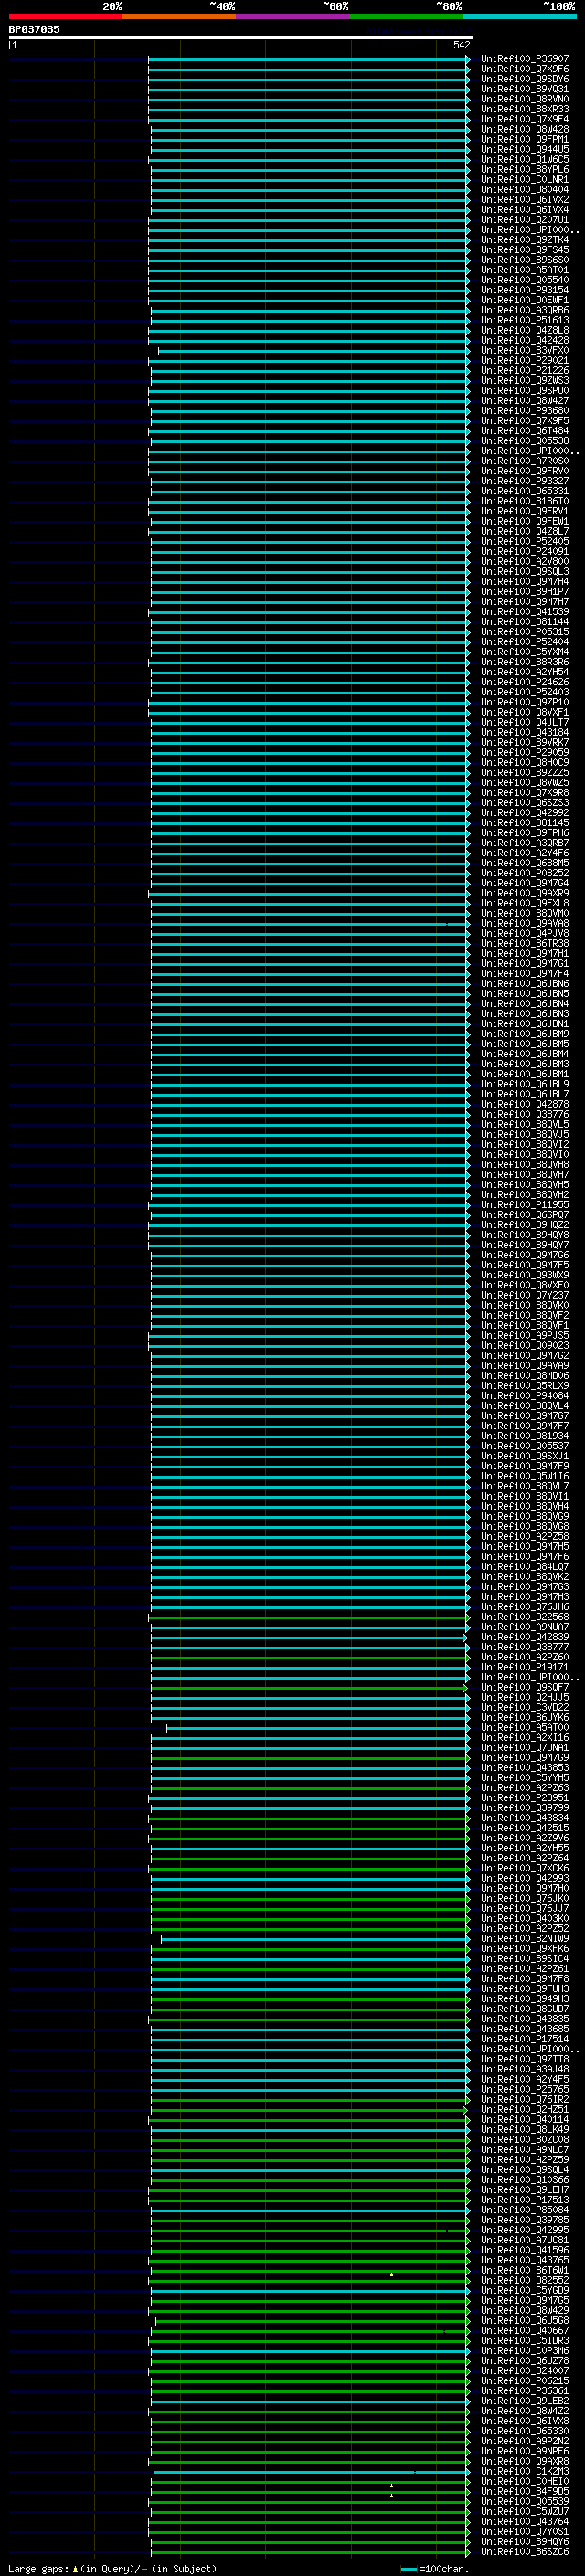This screenshot has width=585, height=2576.
Task: Select UniRef100_Q9SPU0 label
Action: pyautogui.click(x=524, y=390)
